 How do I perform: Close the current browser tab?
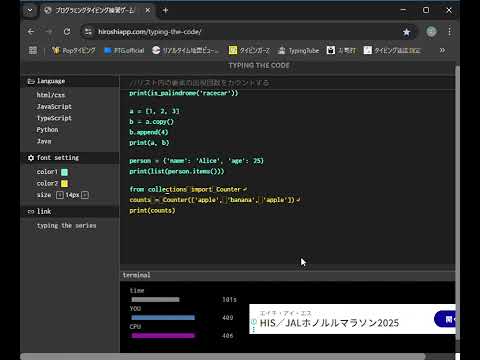[148, 11]
